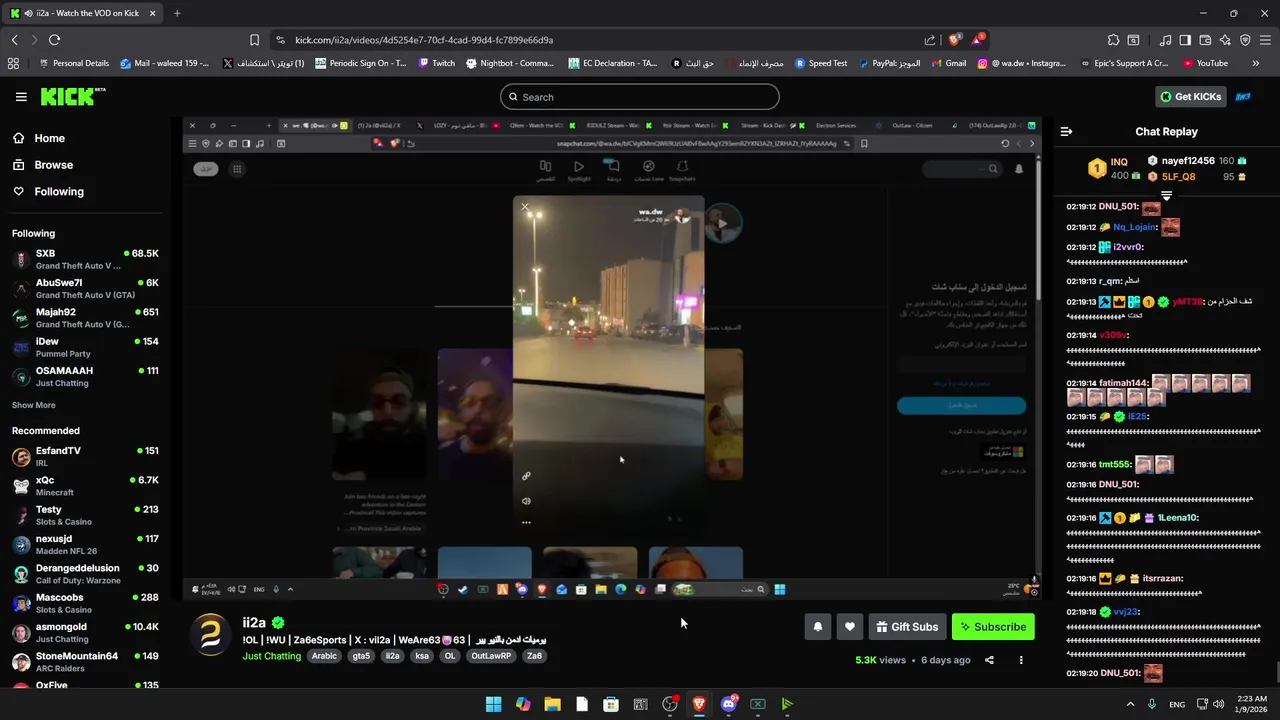Select the ksa tag
This screenshot has width=1280, height=720.
pyautogui.click(x=422, y=656)
